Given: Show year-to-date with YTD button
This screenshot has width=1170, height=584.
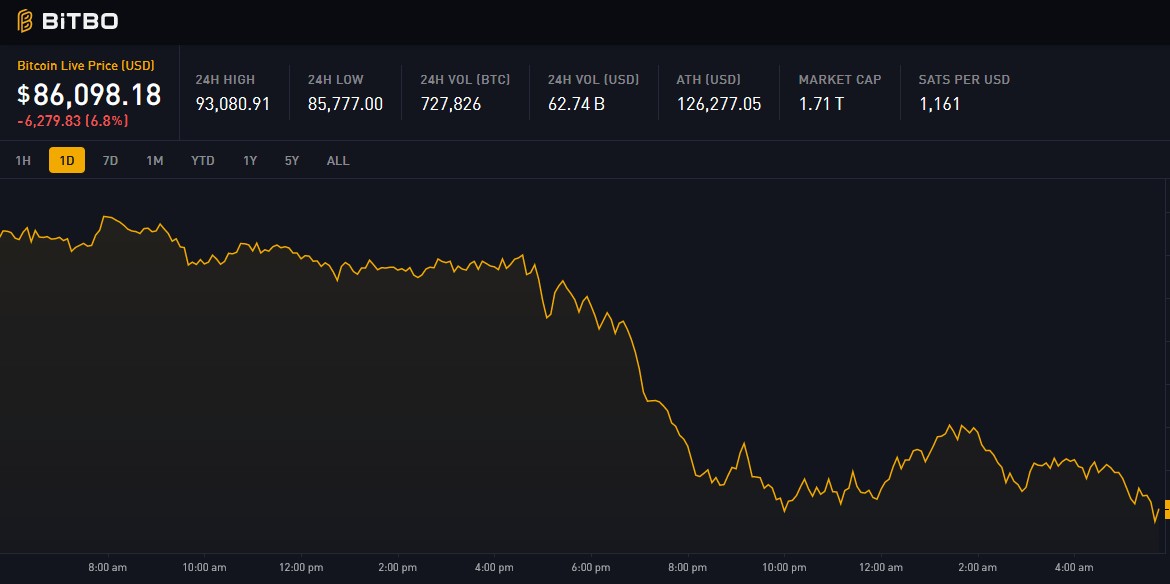Looking at the screenshot, I should [x=202, y=160].
